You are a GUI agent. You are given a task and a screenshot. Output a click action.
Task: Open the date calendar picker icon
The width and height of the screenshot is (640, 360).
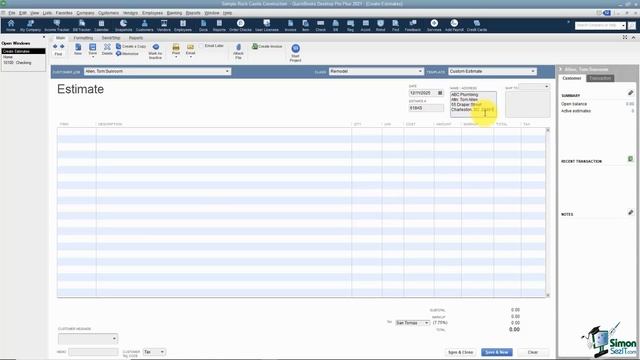click(x=440, y=93)
